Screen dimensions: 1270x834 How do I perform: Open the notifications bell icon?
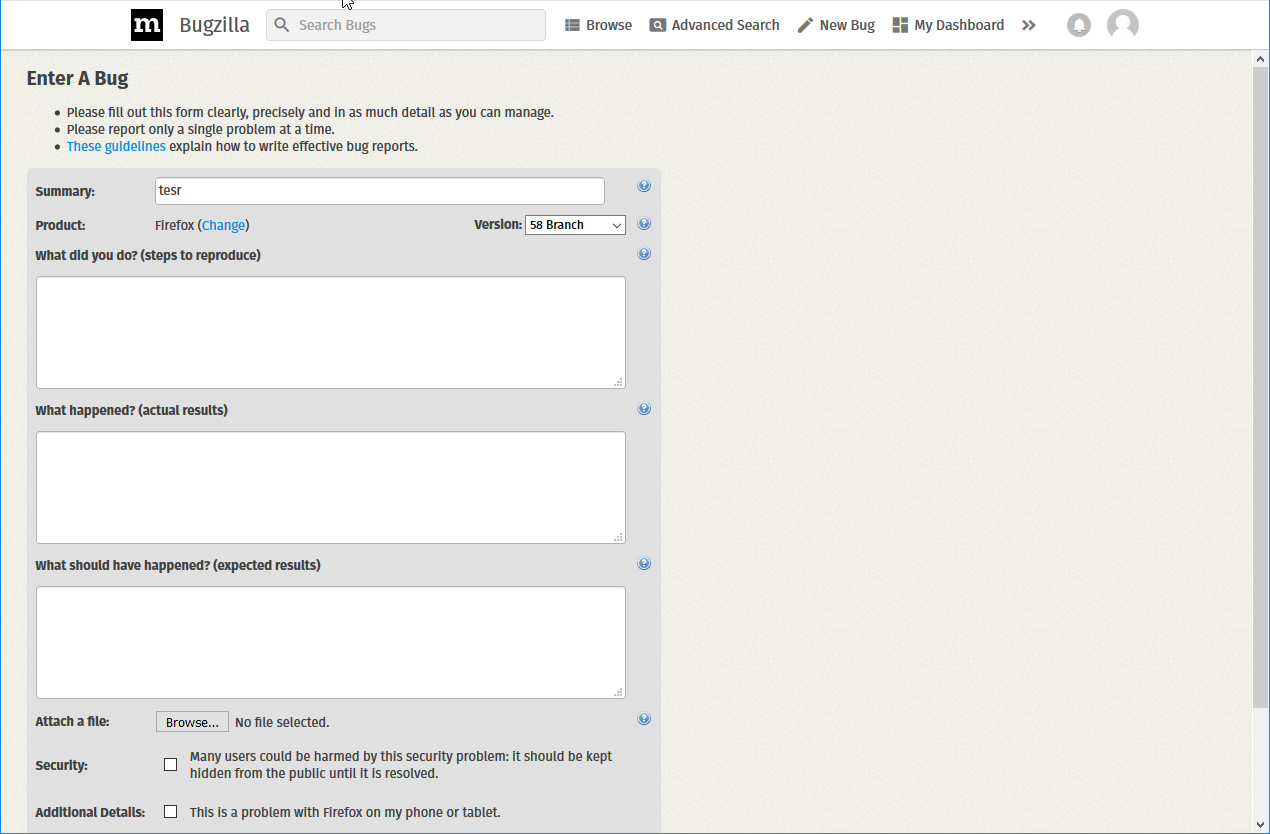click(x=1079, y=25)
